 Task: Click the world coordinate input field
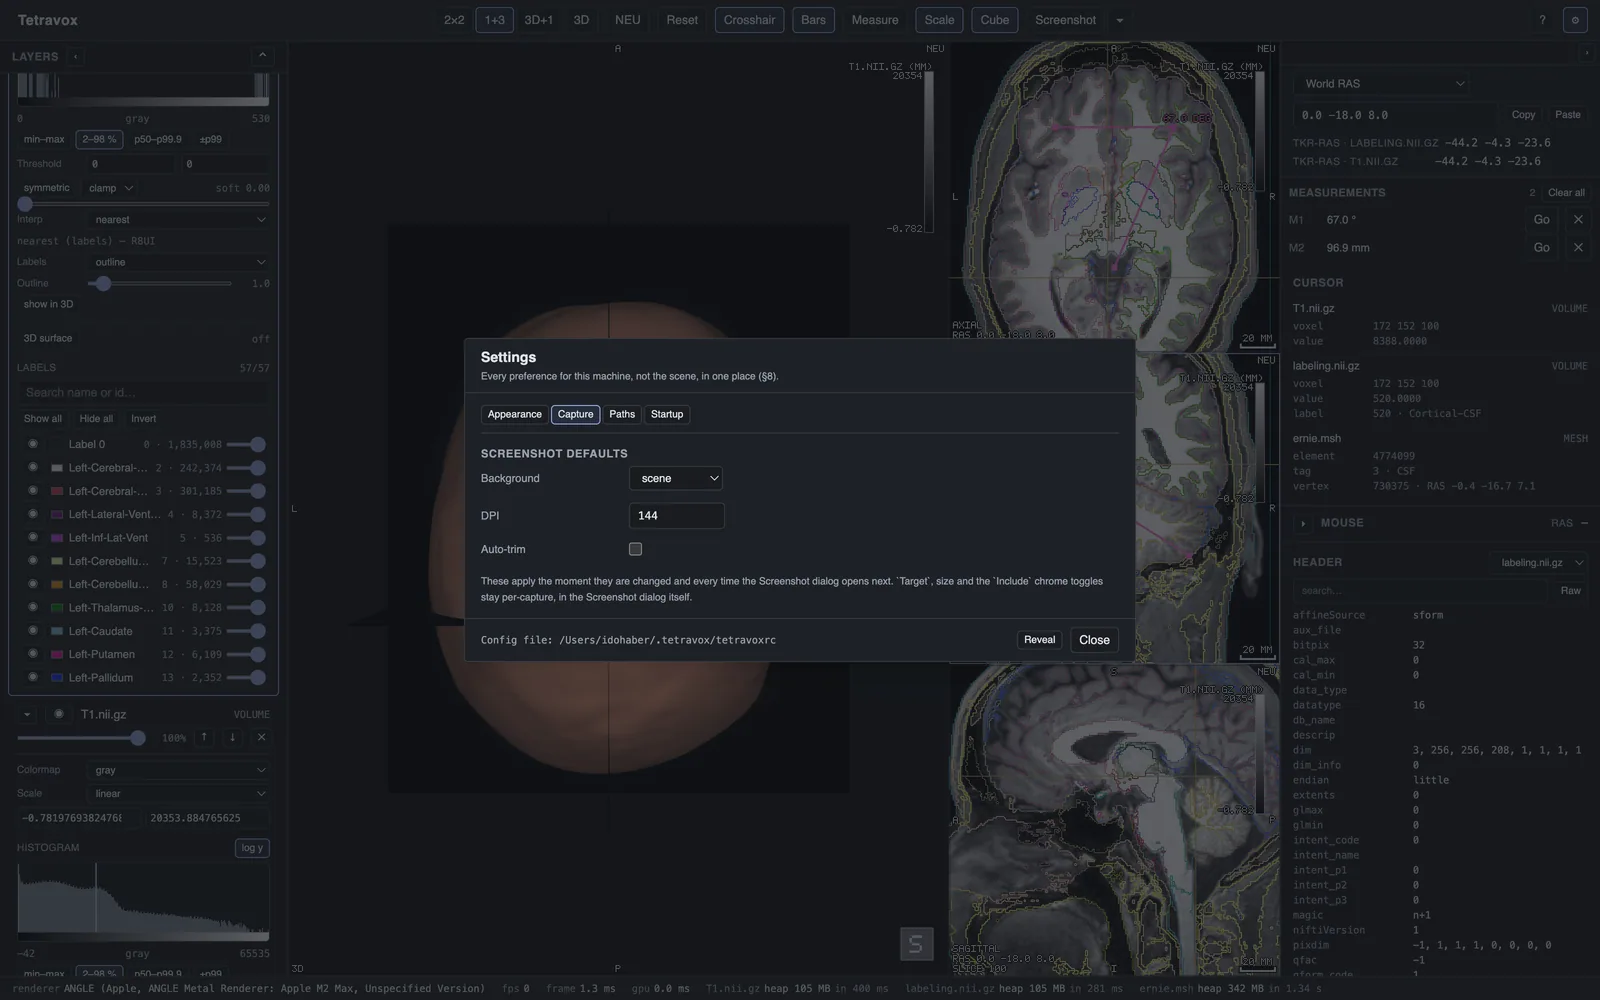1395,115
